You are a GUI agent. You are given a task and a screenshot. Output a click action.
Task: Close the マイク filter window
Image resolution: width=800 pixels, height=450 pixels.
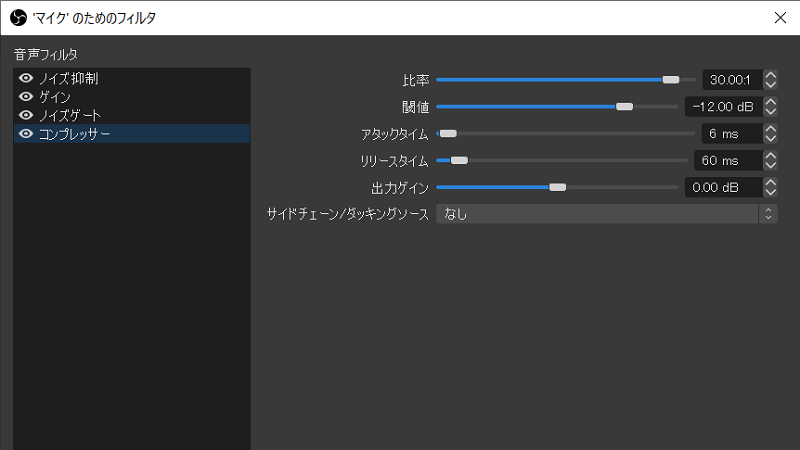click(780, 18)
